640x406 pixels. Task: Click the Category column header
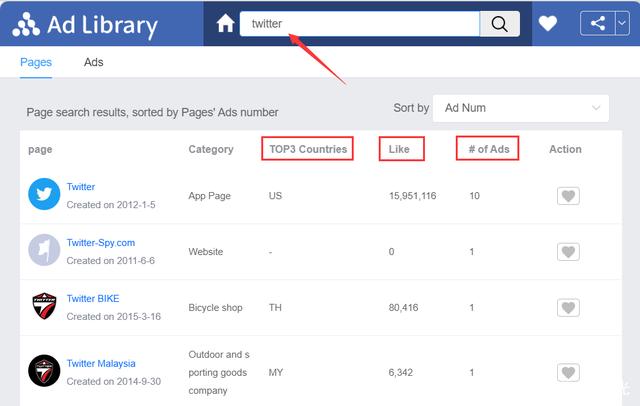coord(211,149)
